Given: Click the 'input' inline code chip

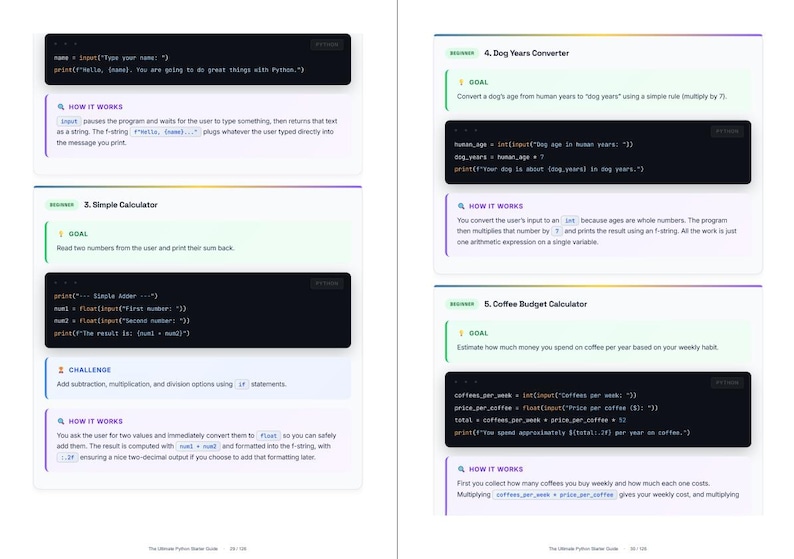Looking at the screenshot, I should [x=69, y=122].
